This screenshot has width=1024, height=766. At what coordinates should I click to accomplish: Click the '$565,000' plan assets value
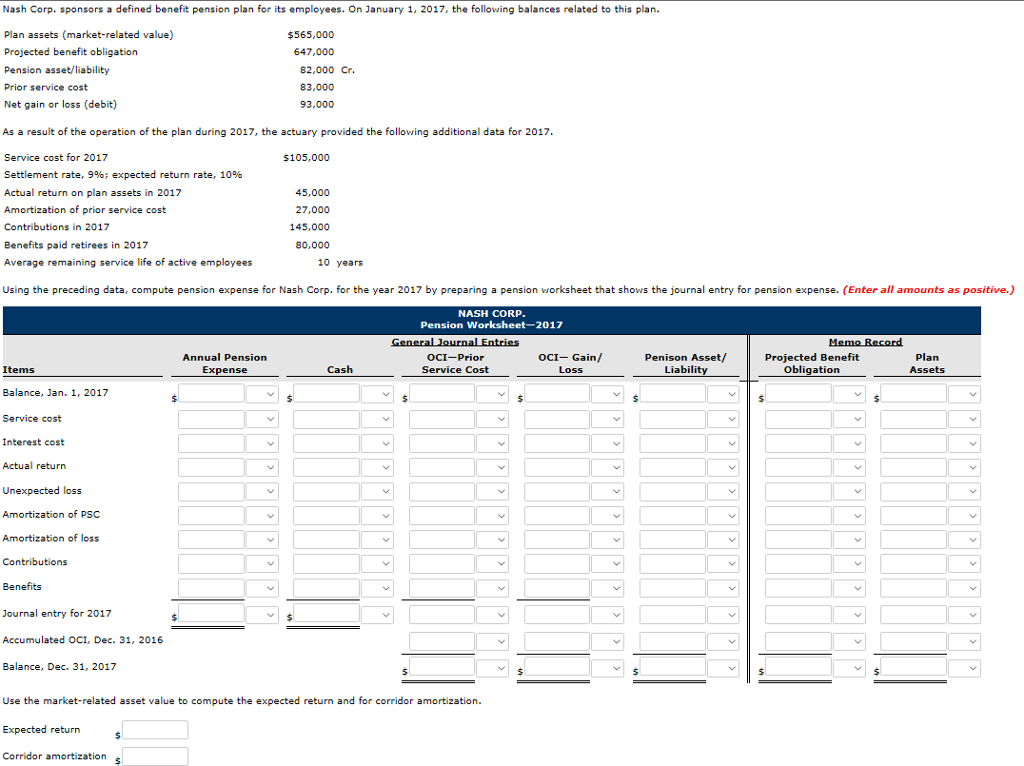311,35
